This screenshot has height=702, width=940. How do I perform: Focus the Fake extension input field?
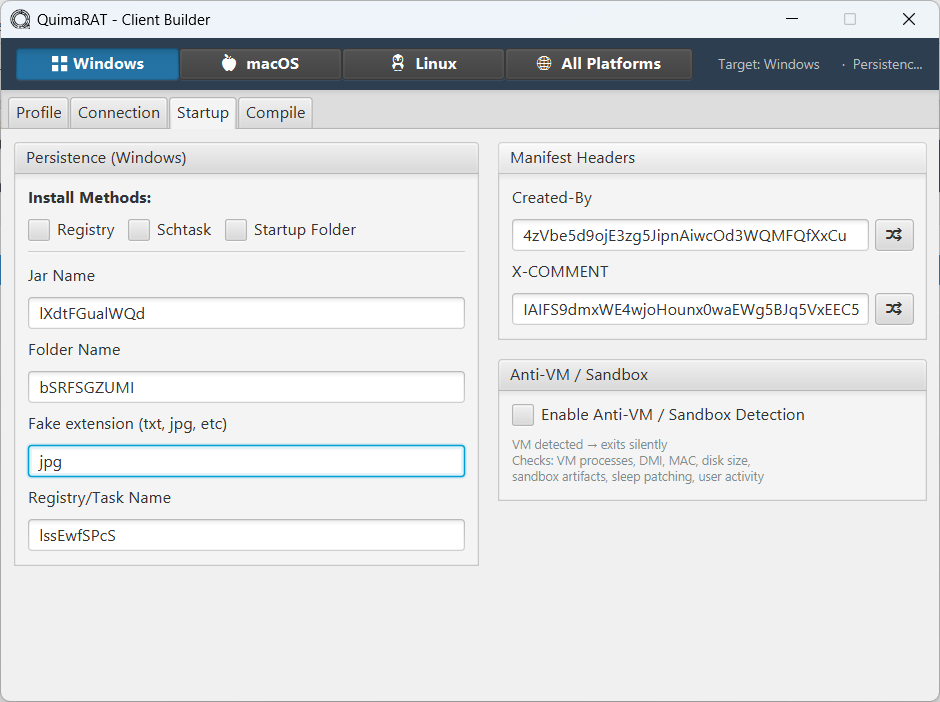tap(245, 461)
